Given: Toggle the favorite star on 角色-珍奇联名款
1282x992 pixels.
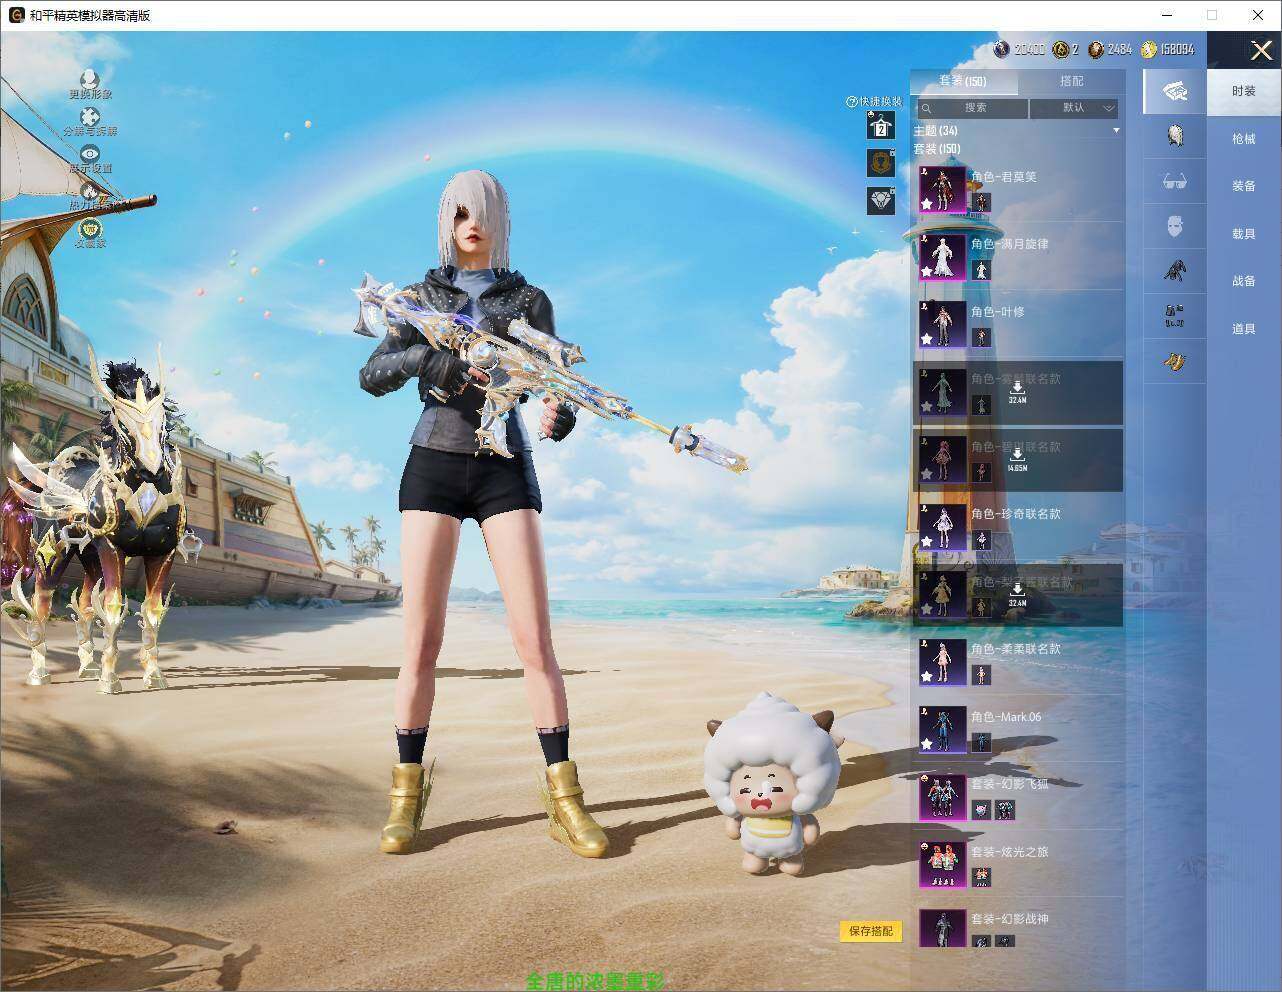Looking at the screenshot, I should tap(927, 542).
